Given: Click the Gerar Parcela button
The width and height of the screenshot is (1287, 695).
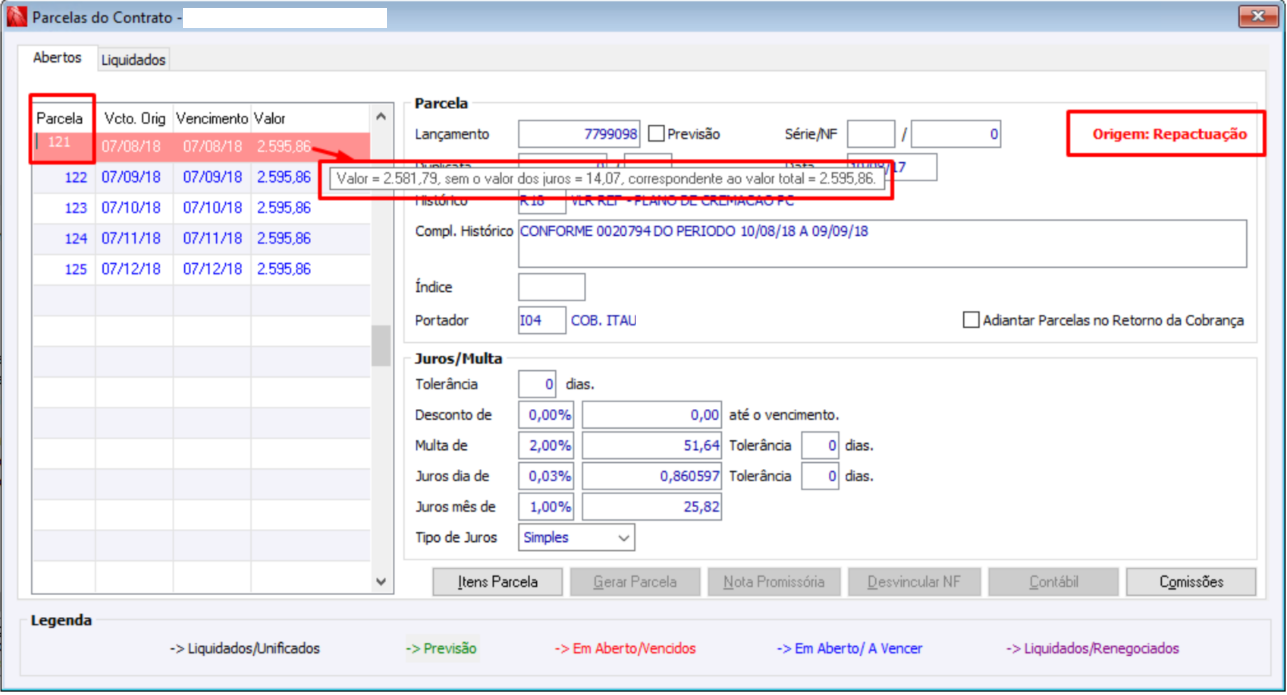Looking at the screenshot, I should 635,581.
